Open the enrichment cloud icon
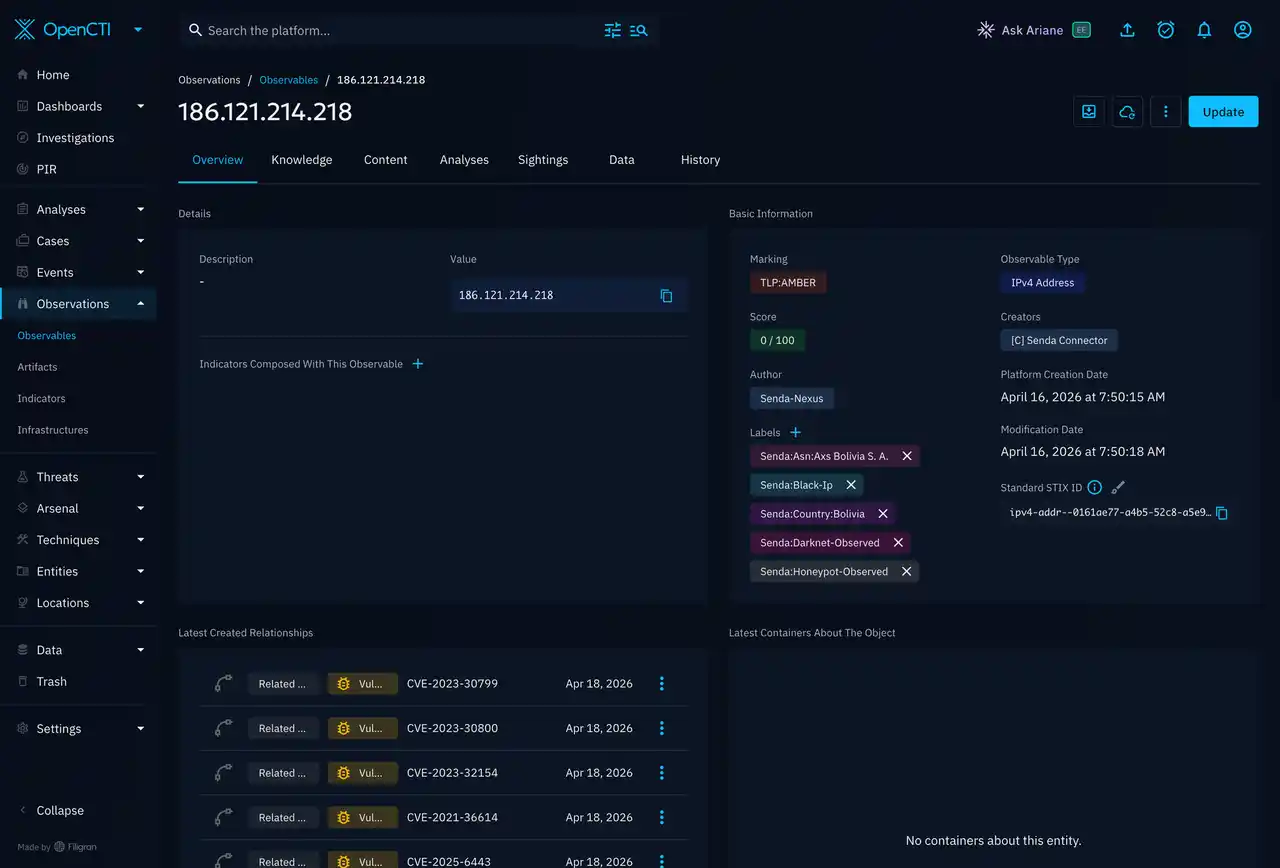This screenshot has height=868, width=1280. [x=1127, y=112]
